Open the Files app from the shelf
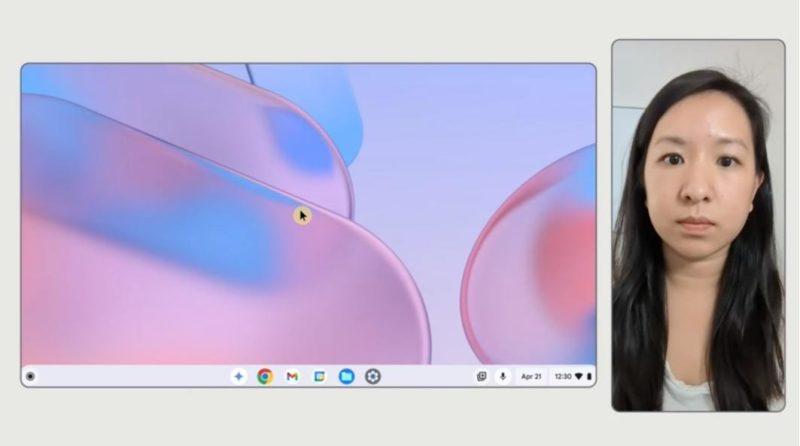The image size is (800, 446). pos(346,377)
